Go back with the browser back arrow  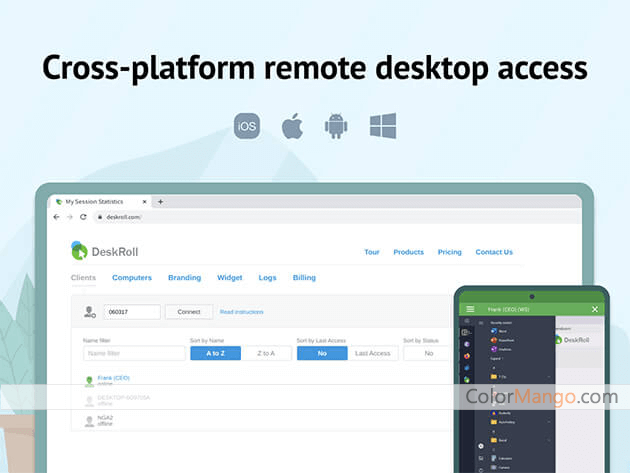[56, 217]
